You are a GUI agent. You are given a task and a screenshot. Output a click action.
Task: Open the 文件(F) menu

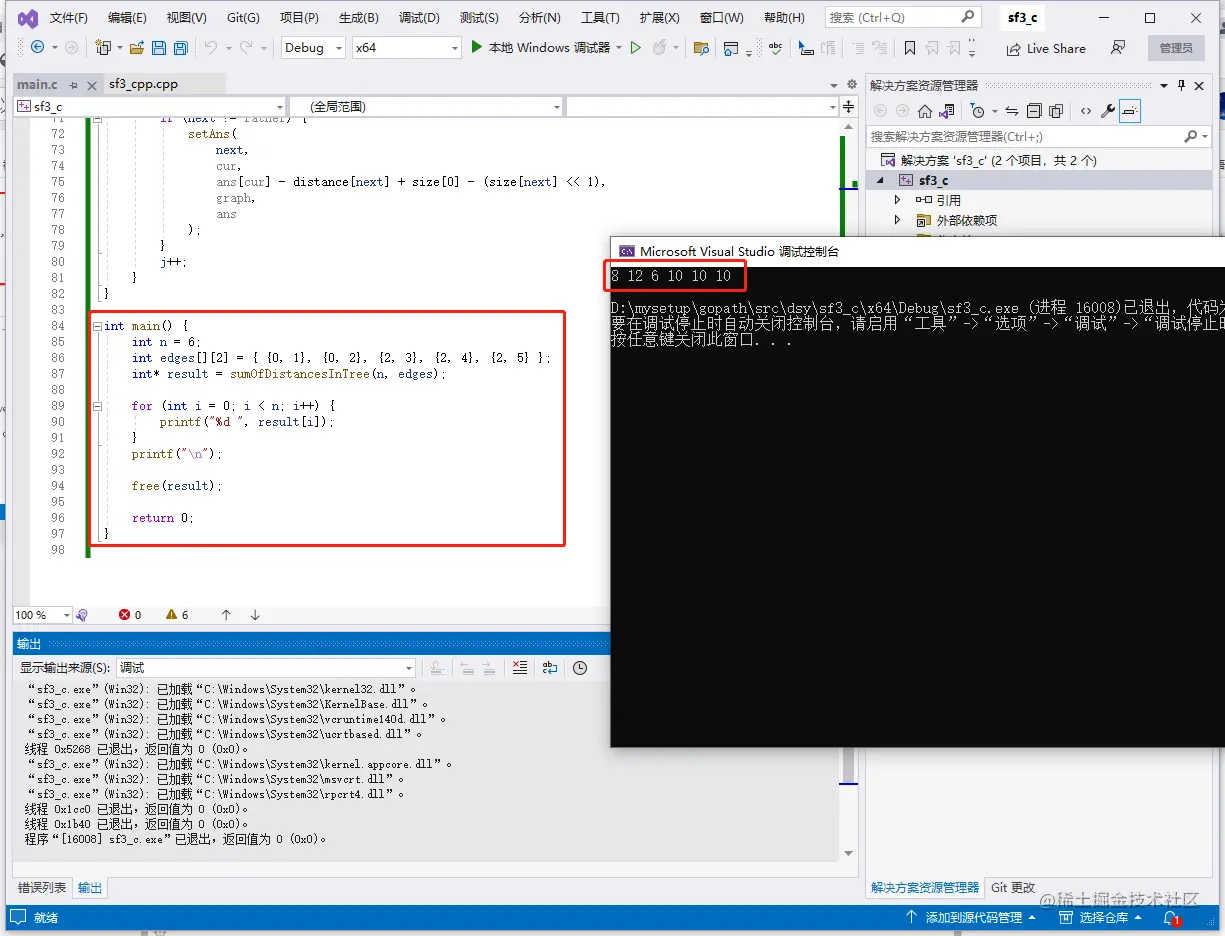[x=68, y=18]
